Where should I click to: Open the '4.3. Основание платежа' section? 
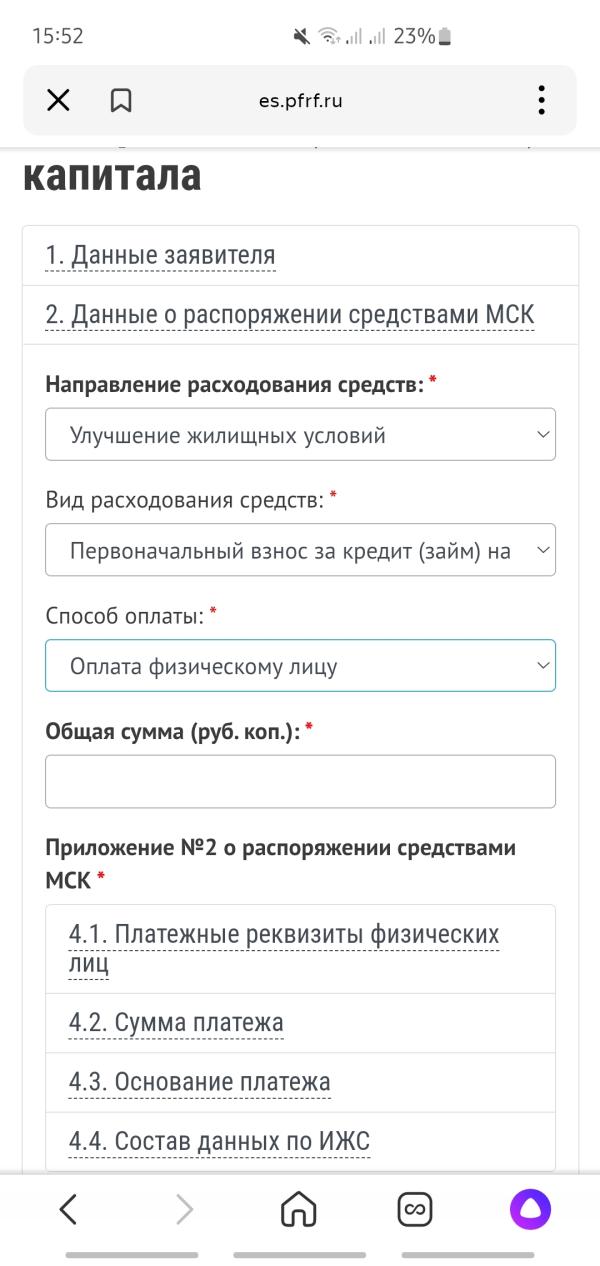pyautogui.click(x=200, y=1082)
